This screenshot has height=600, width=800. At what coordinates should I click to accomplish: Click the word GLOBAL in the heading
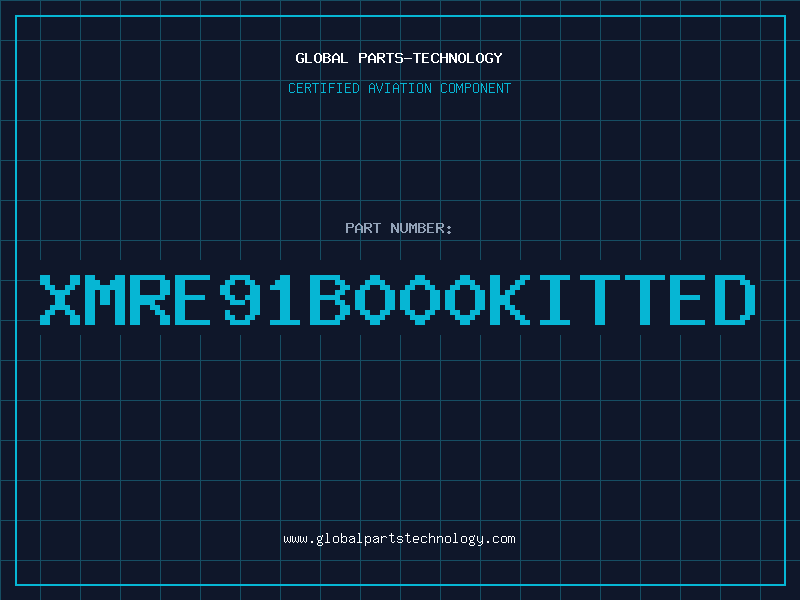click(x=321, y=58)
